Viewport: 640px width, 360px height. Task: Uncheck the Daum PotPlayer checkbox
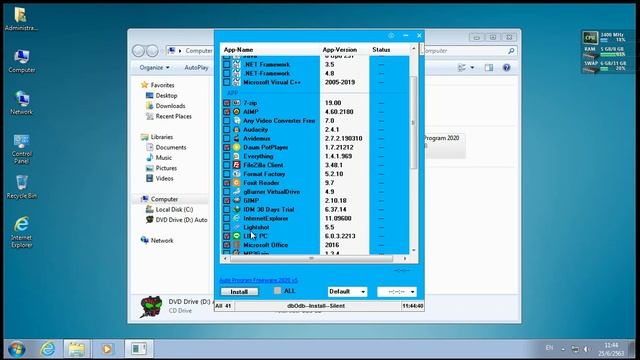(227, 147)
